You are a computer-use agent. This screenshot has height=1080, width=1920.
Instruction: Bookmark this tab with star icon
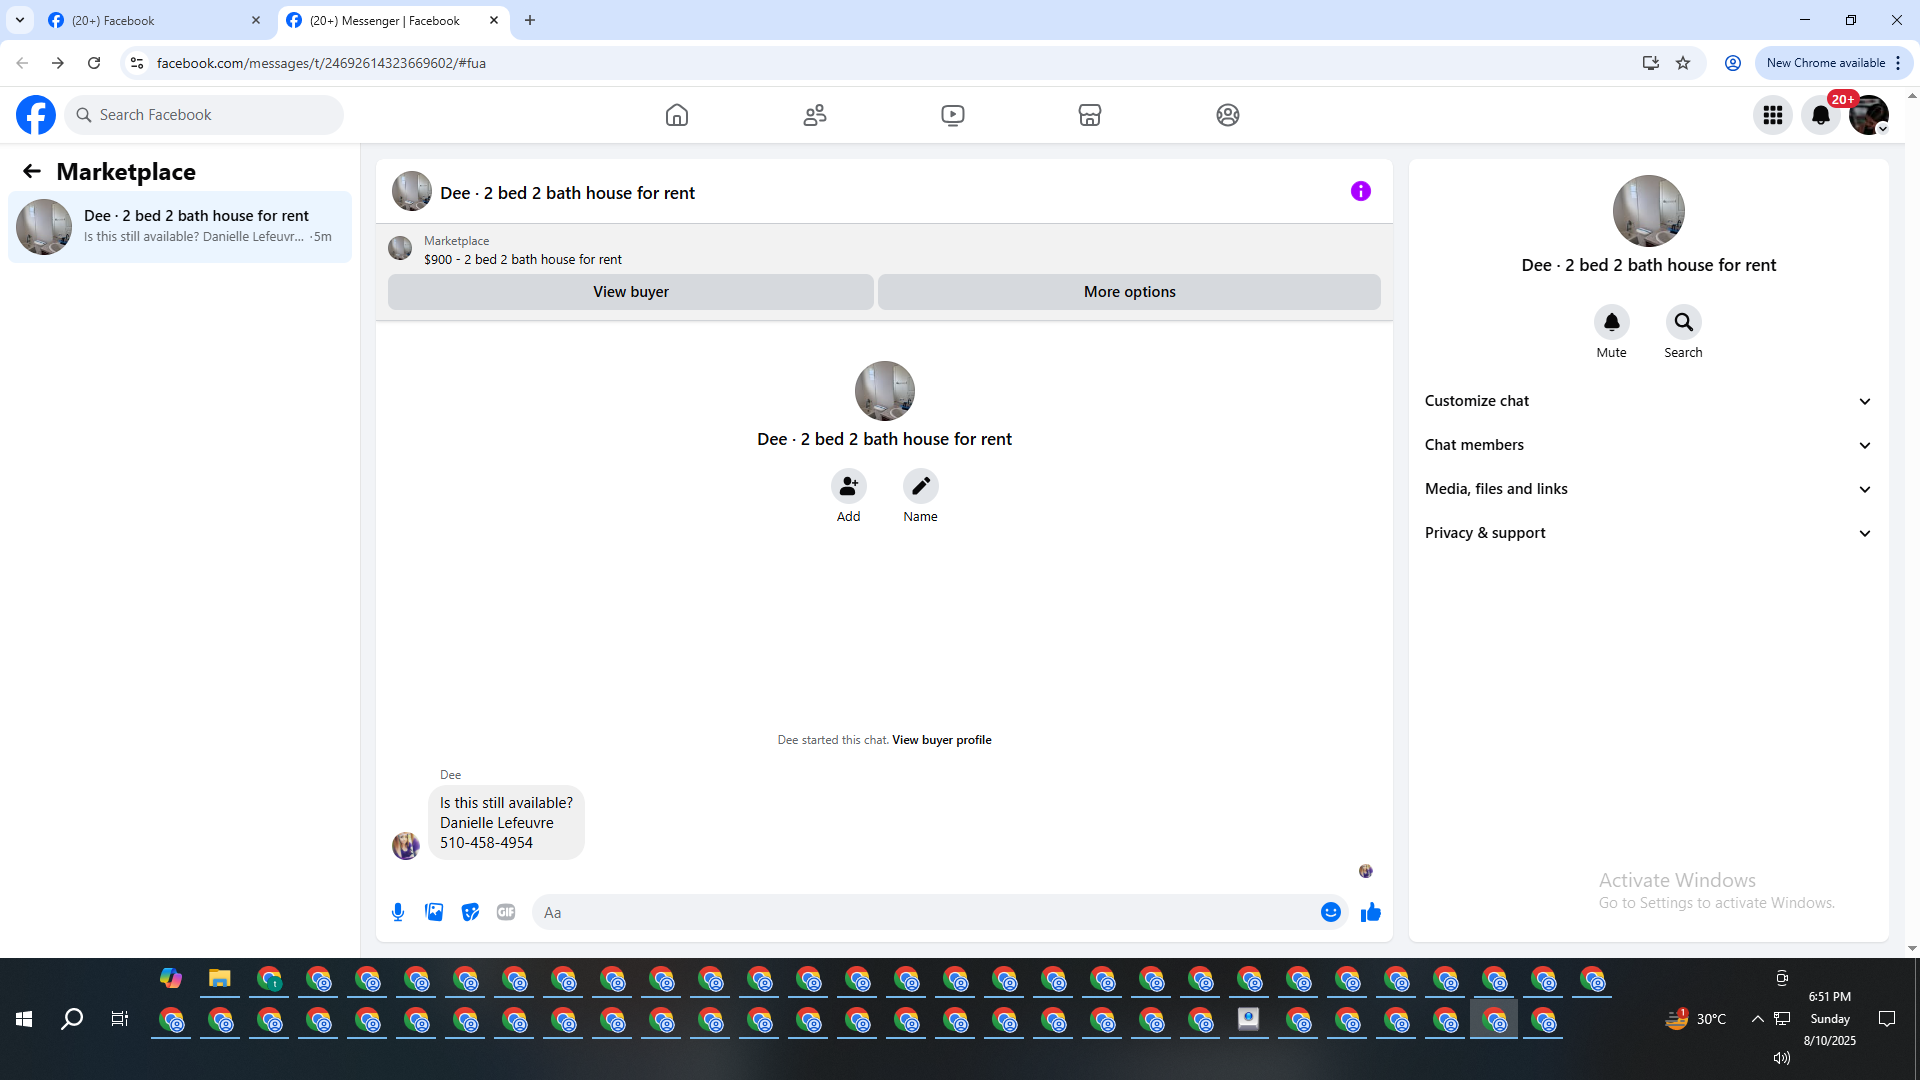1683,63
